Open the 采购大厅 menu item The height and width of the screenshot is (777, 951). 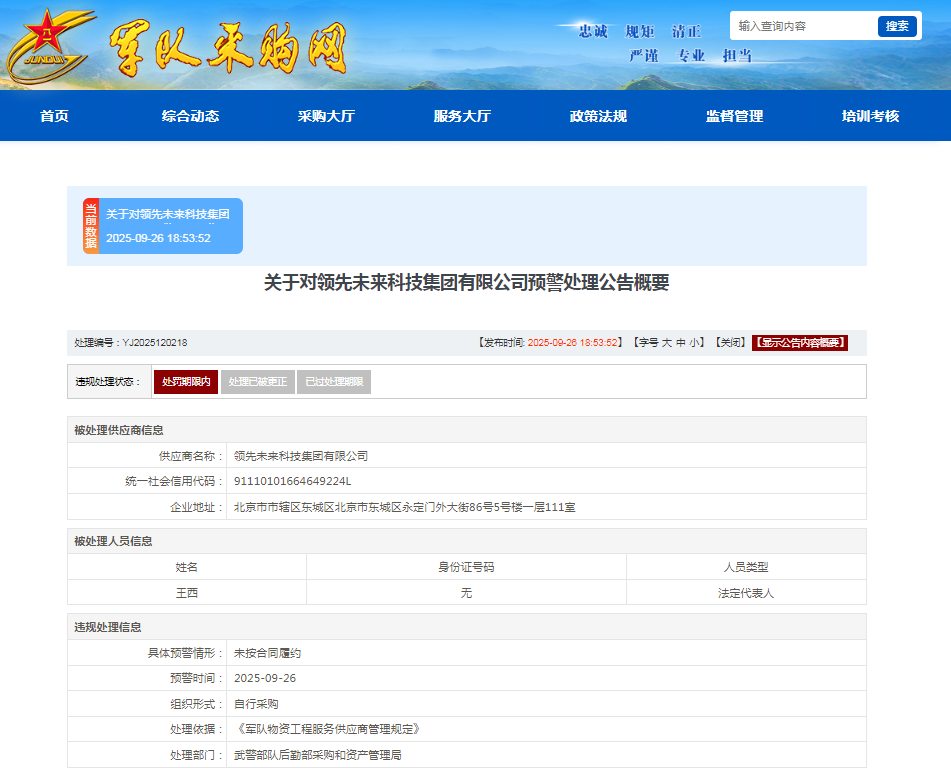[x=326, y=116]
